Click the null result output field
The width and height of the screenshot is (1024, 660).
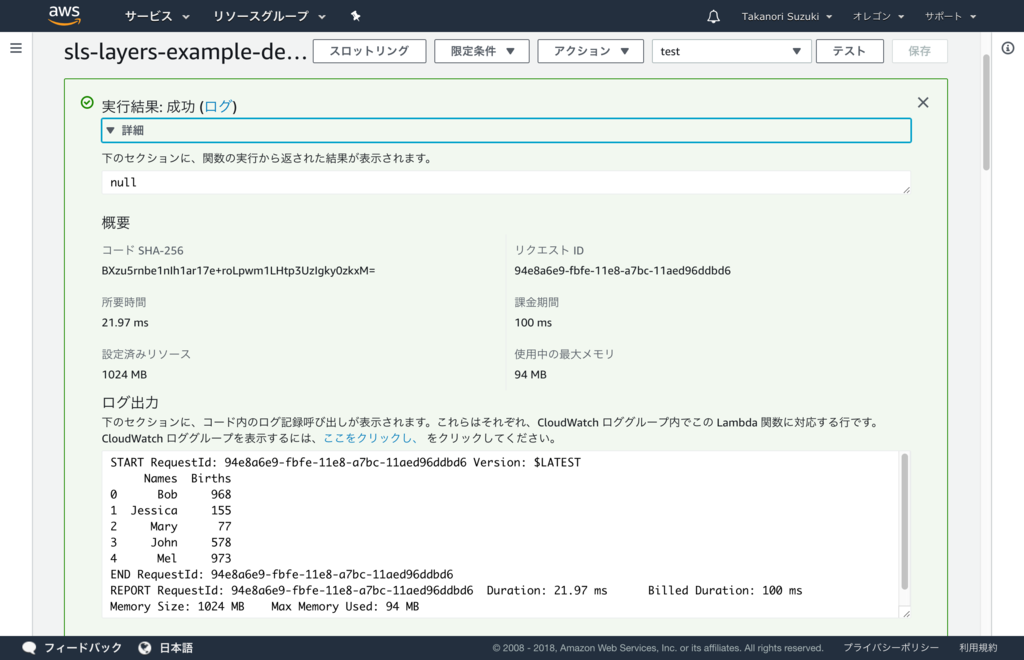click(506, 183)
